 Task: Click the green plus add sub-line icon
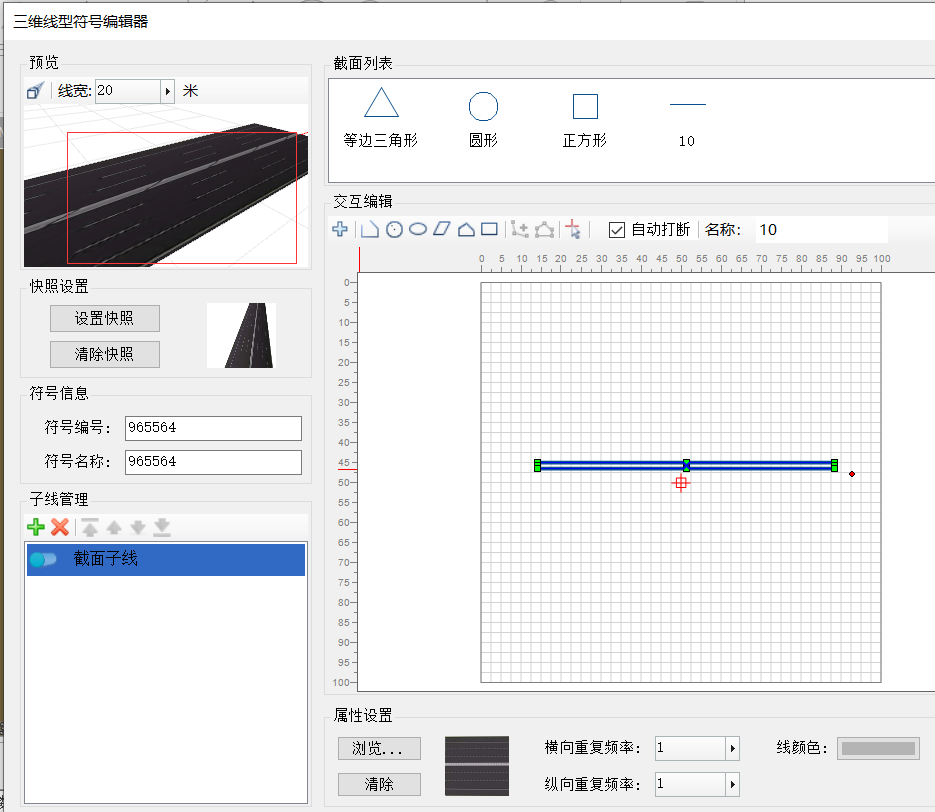[x=36, y=527]
